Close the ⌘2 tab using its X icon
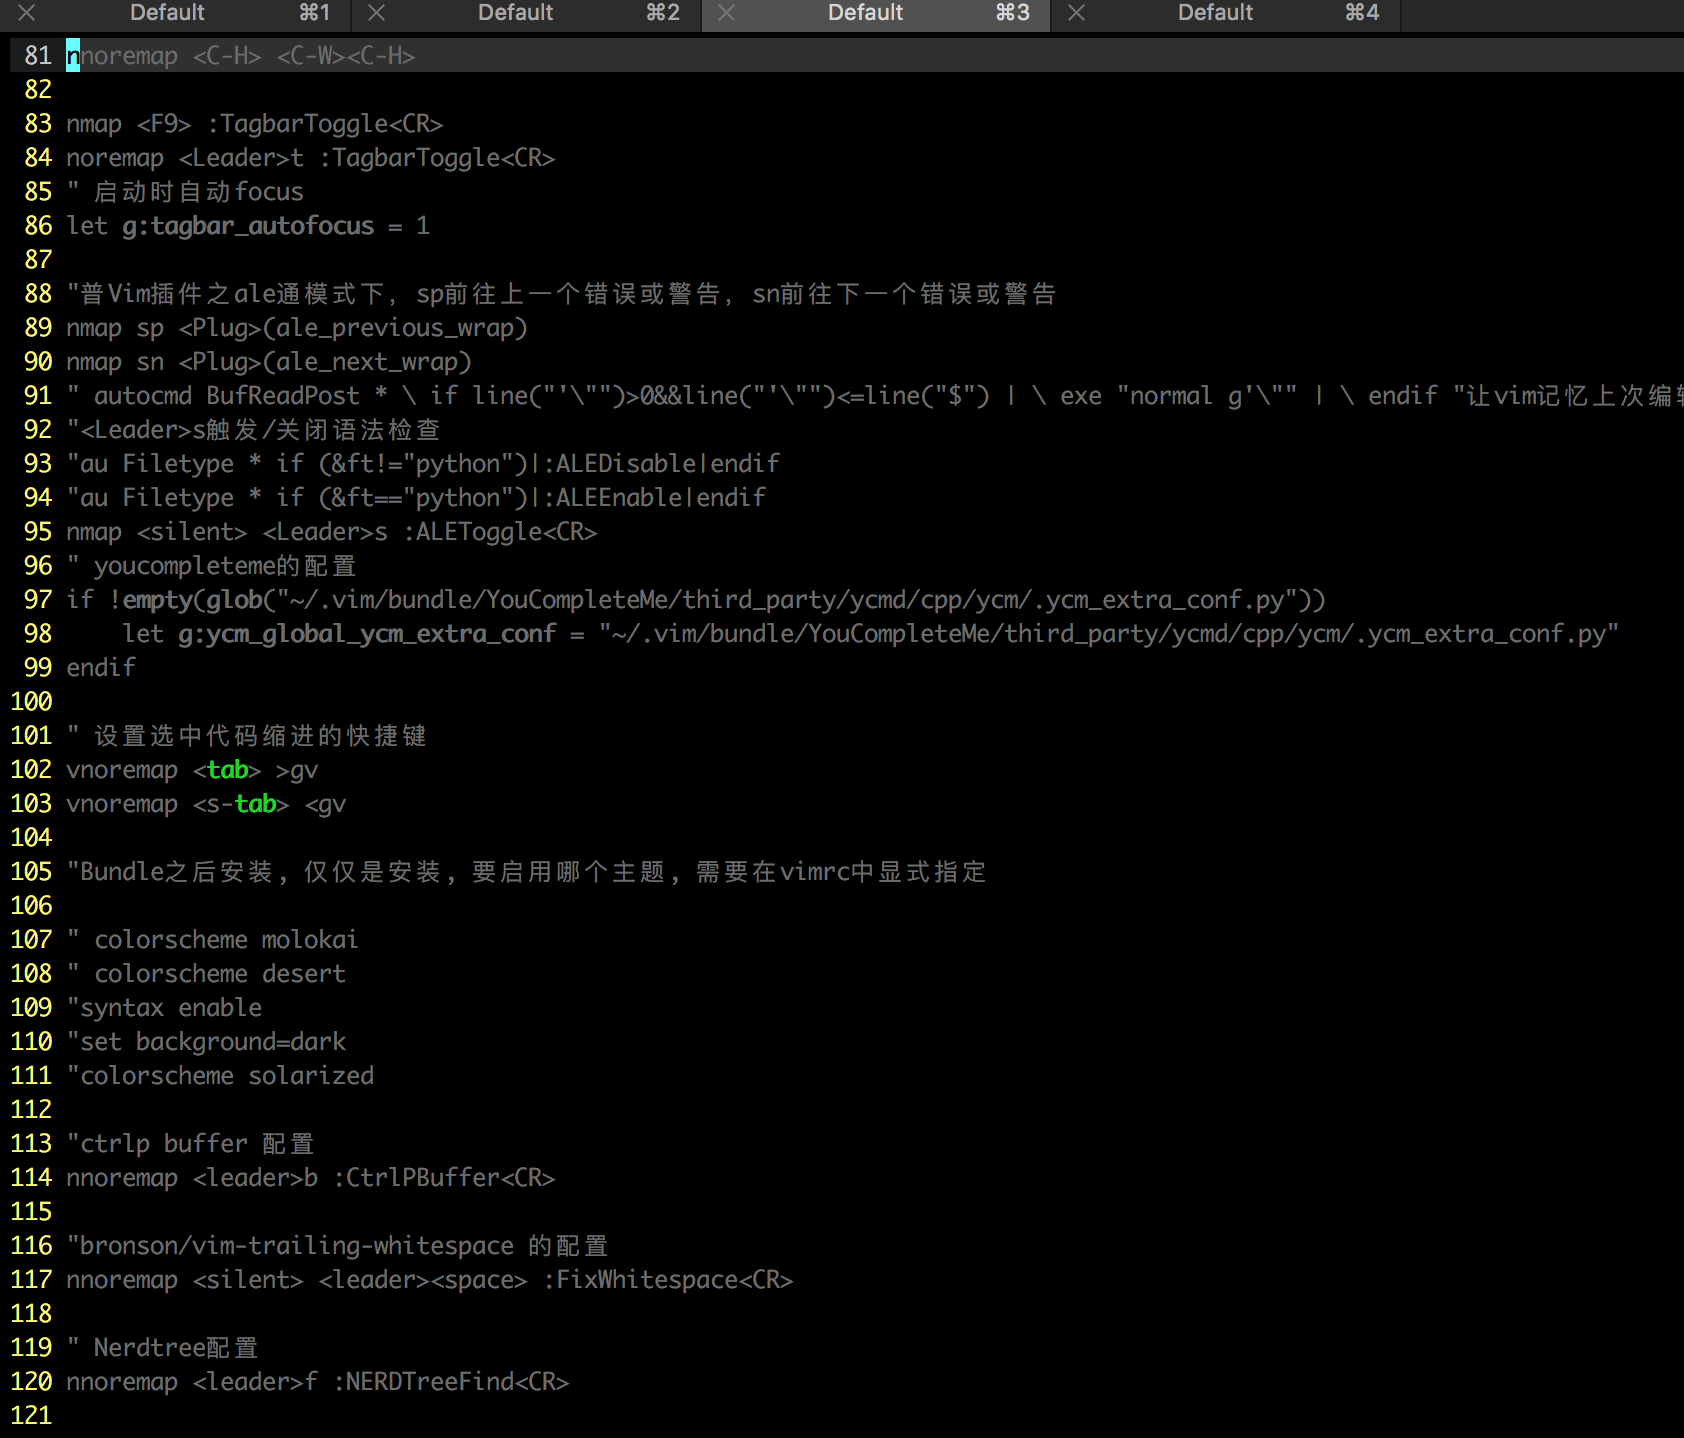 tap(377, 13)
